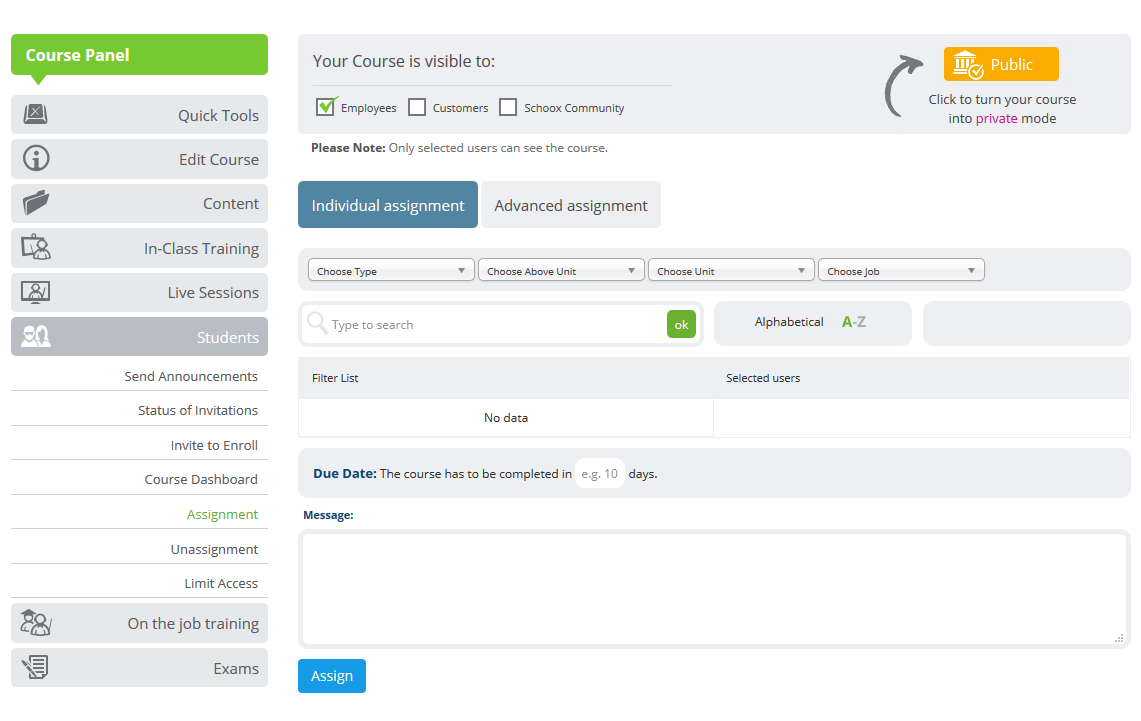Click the Message textarea resize handle
The height and width of the screenshot is (721, 1141).
[x=1119, y=638]
